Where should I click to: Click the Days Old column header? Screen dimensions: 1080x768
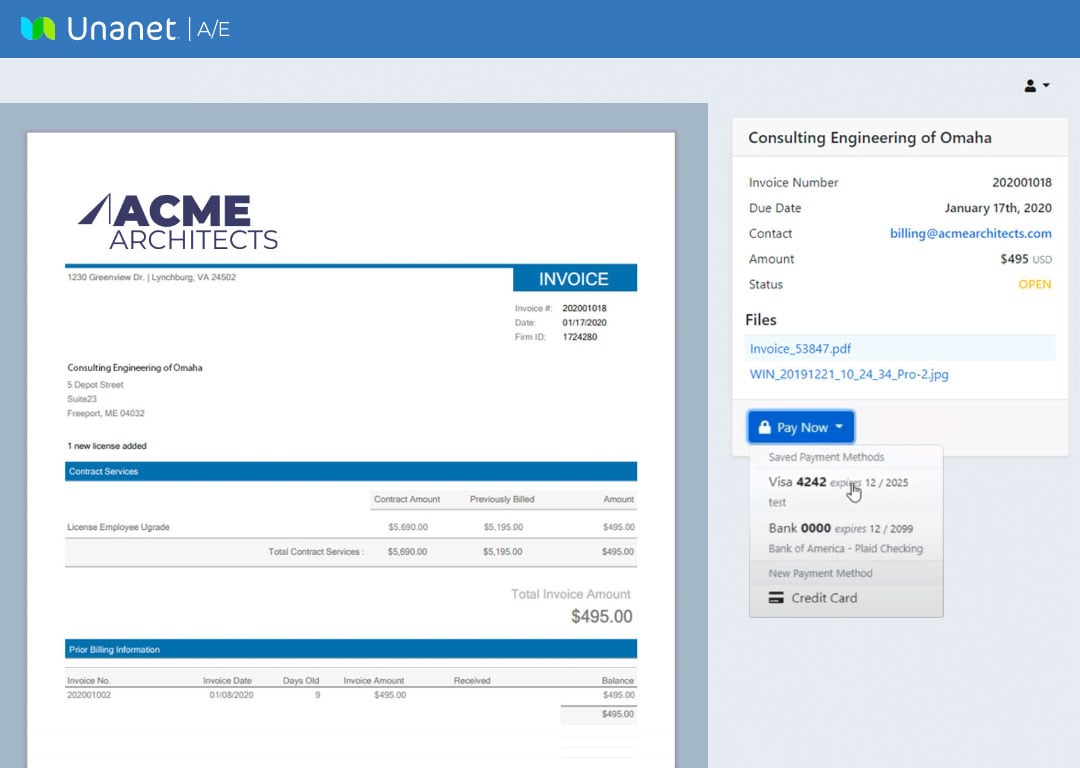[x=301, y=681]
